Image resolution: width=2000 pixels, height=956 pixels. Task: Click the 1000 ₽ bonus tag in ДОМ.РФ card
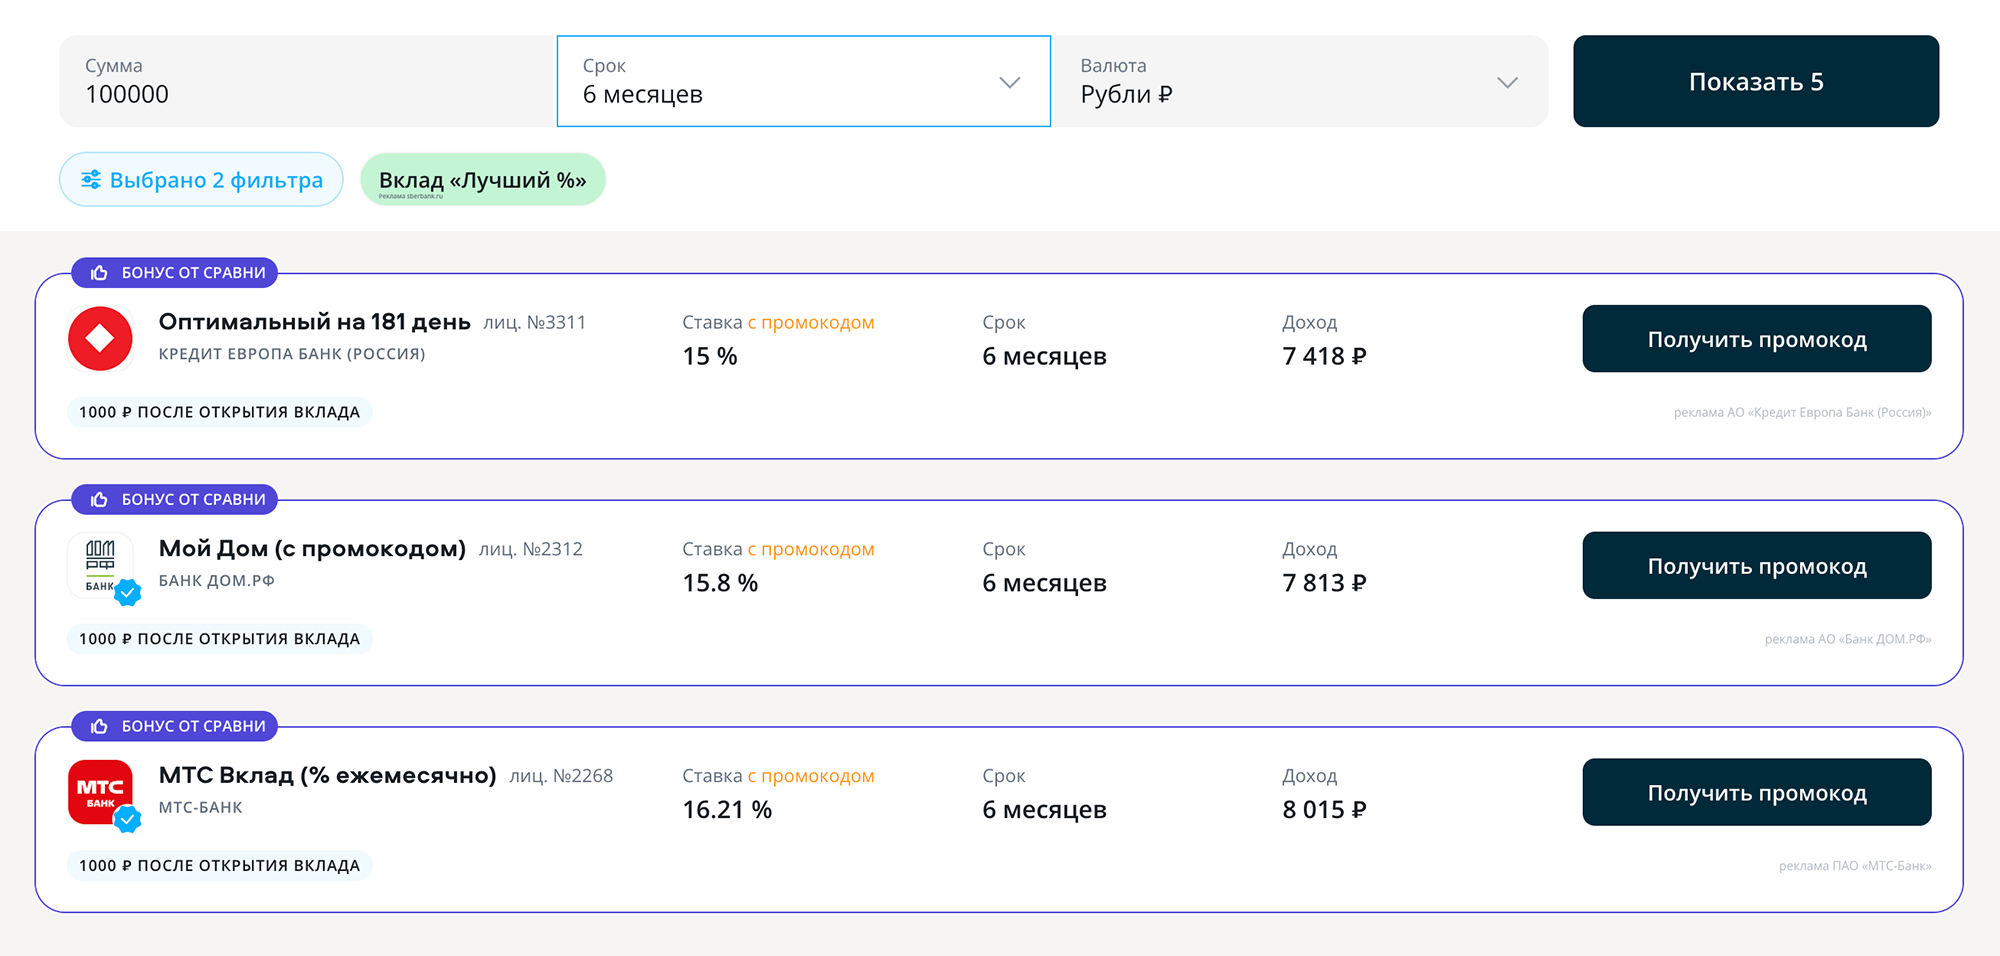tap(219, 639)
